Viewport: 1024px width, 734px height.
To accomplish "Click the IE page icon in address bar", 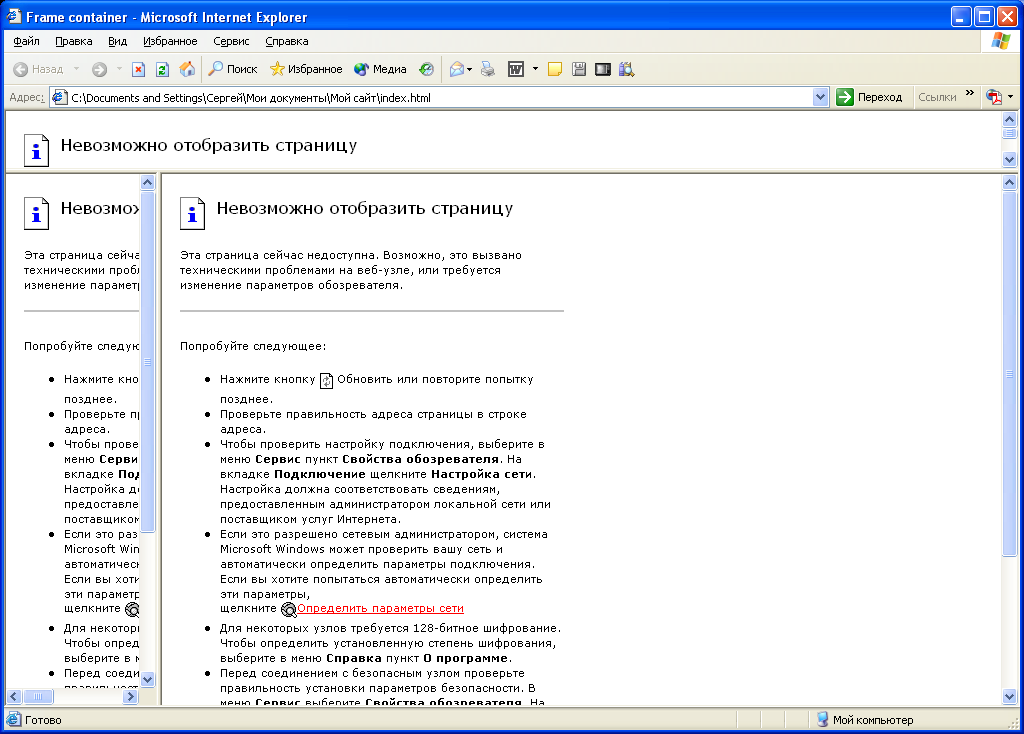I will [x=59, y=98].
